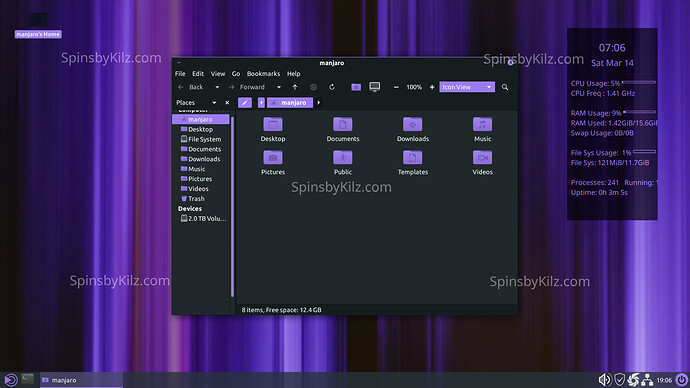Click the sidebar vertical scrollbar
This screenshot has height=388, width=690.
(232, 207)
